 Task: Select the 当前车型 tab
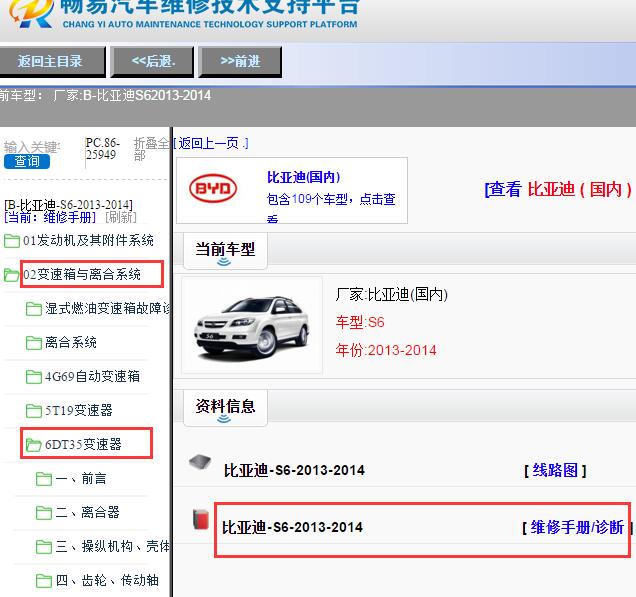(x=225, y=250)
